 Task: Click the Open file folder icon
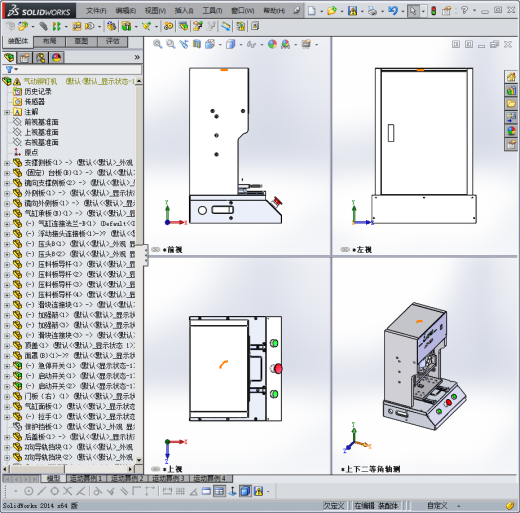(332, 11)
